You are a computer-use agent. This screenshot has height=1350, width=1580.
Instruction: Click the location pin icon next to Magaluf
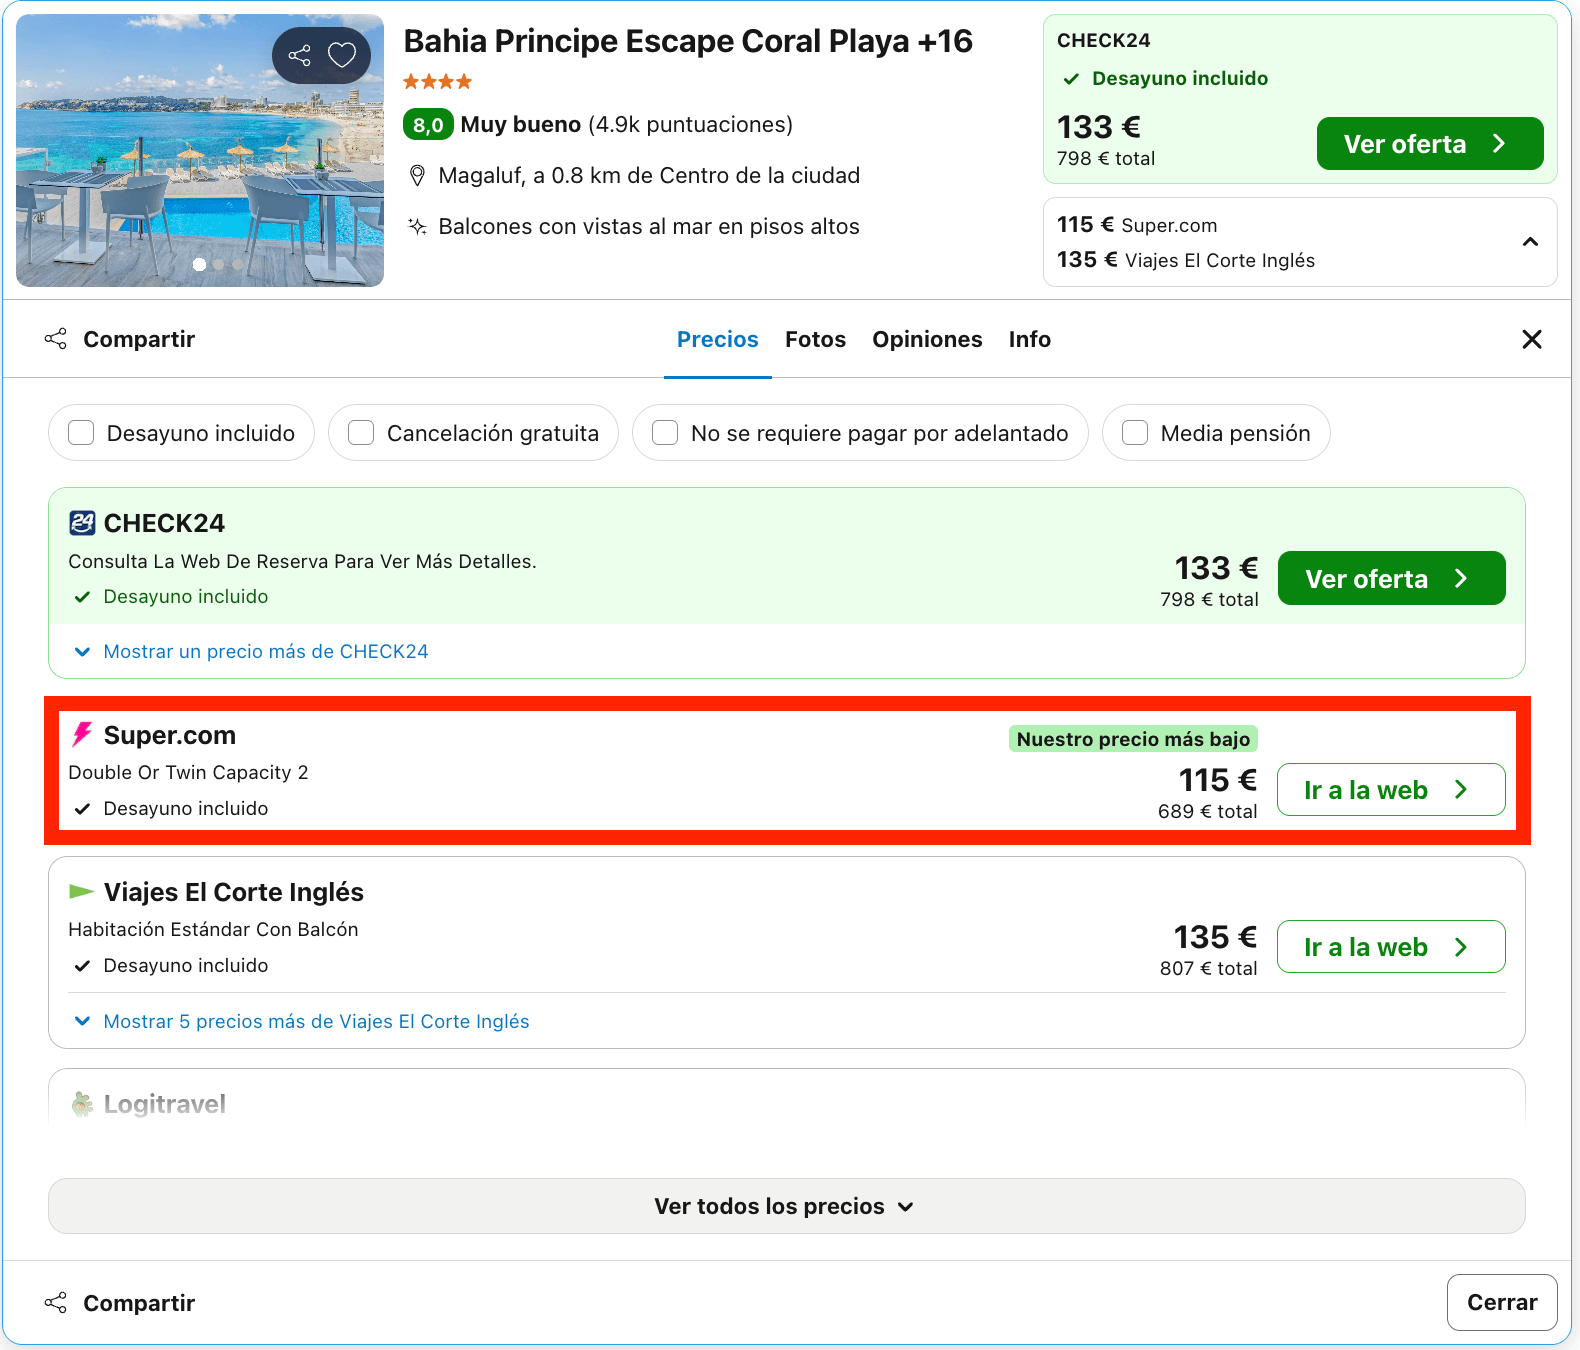point(418,176)
